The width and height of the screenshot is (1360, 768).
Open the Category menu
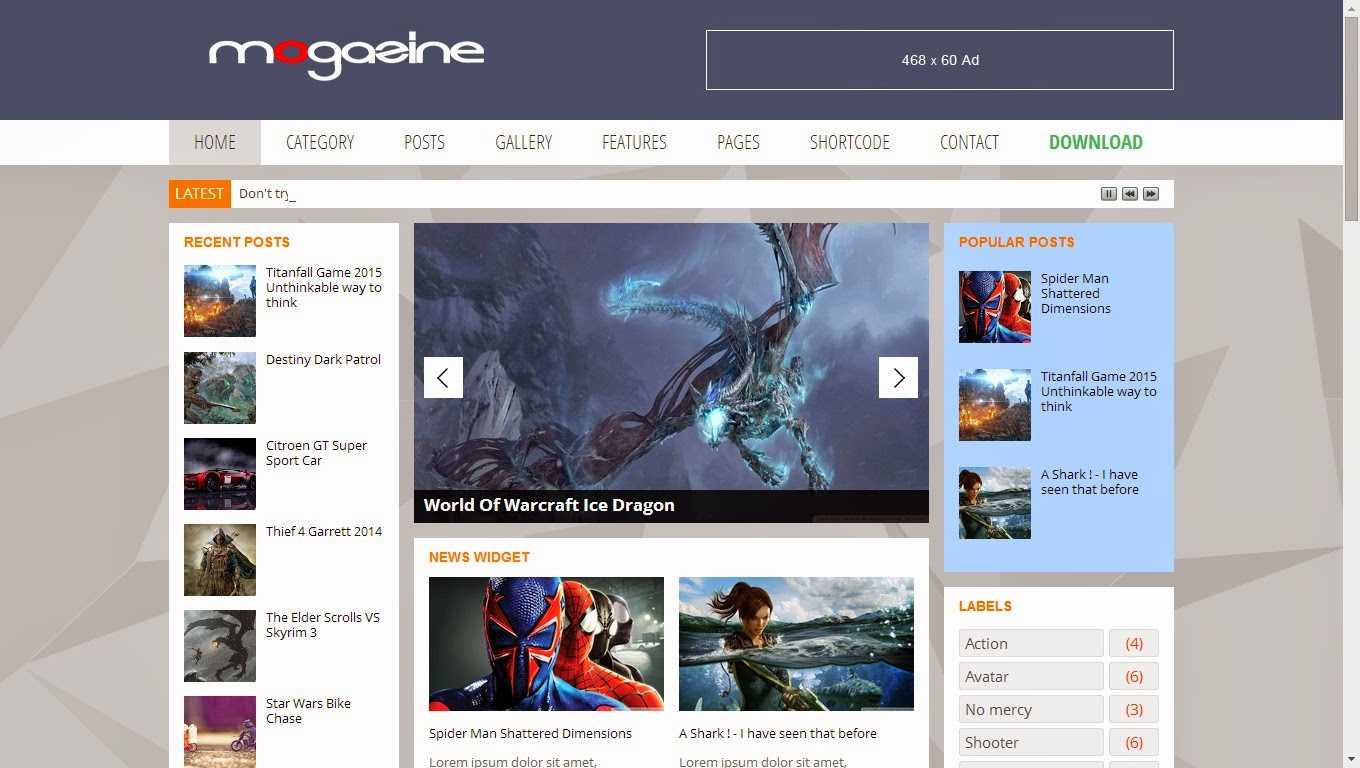(320, 142)
